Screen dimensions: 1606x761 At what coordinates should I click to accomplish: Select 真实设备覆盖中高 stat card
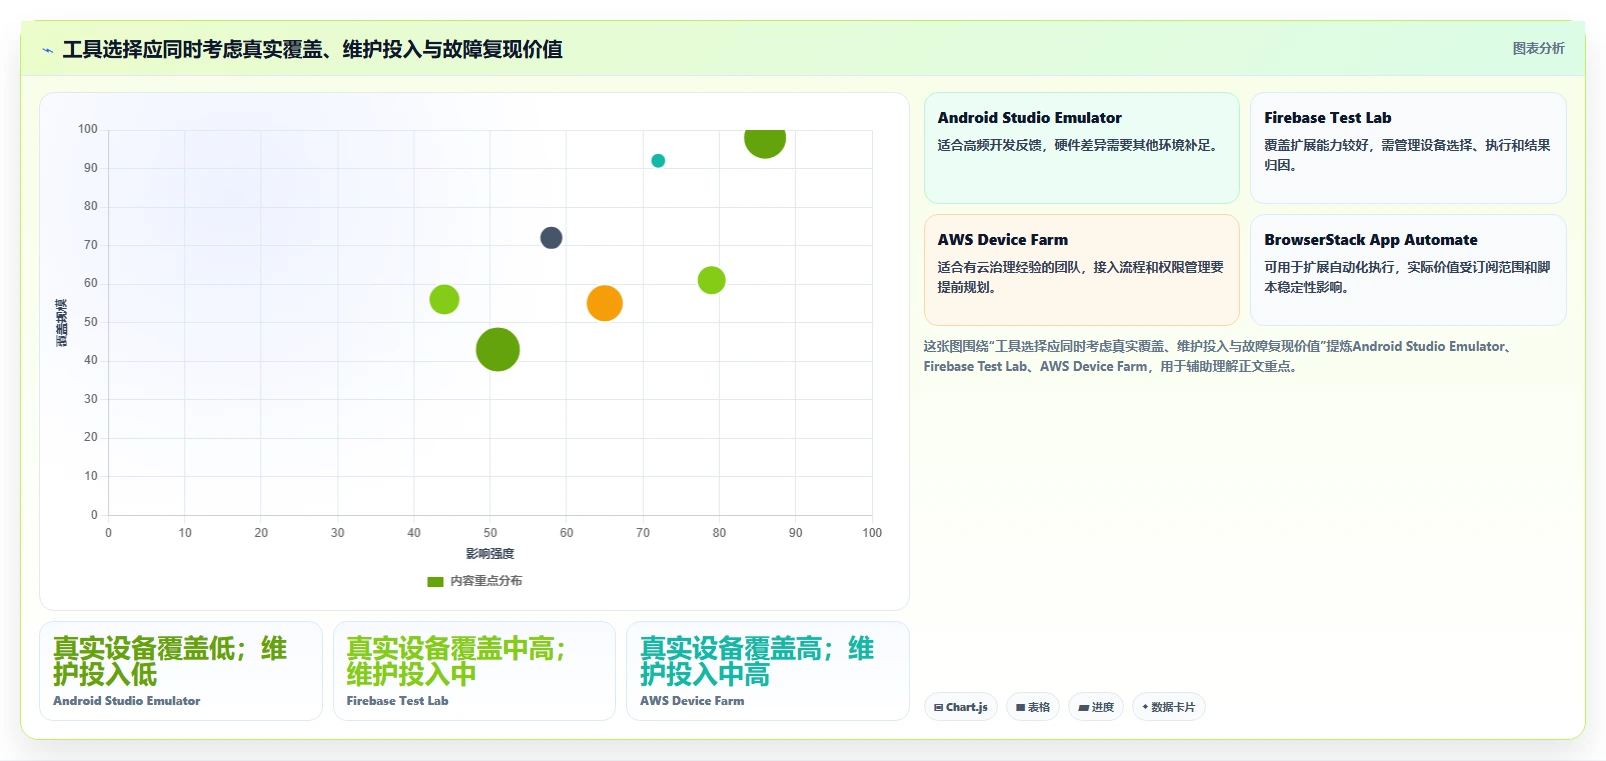click(474, 671)
